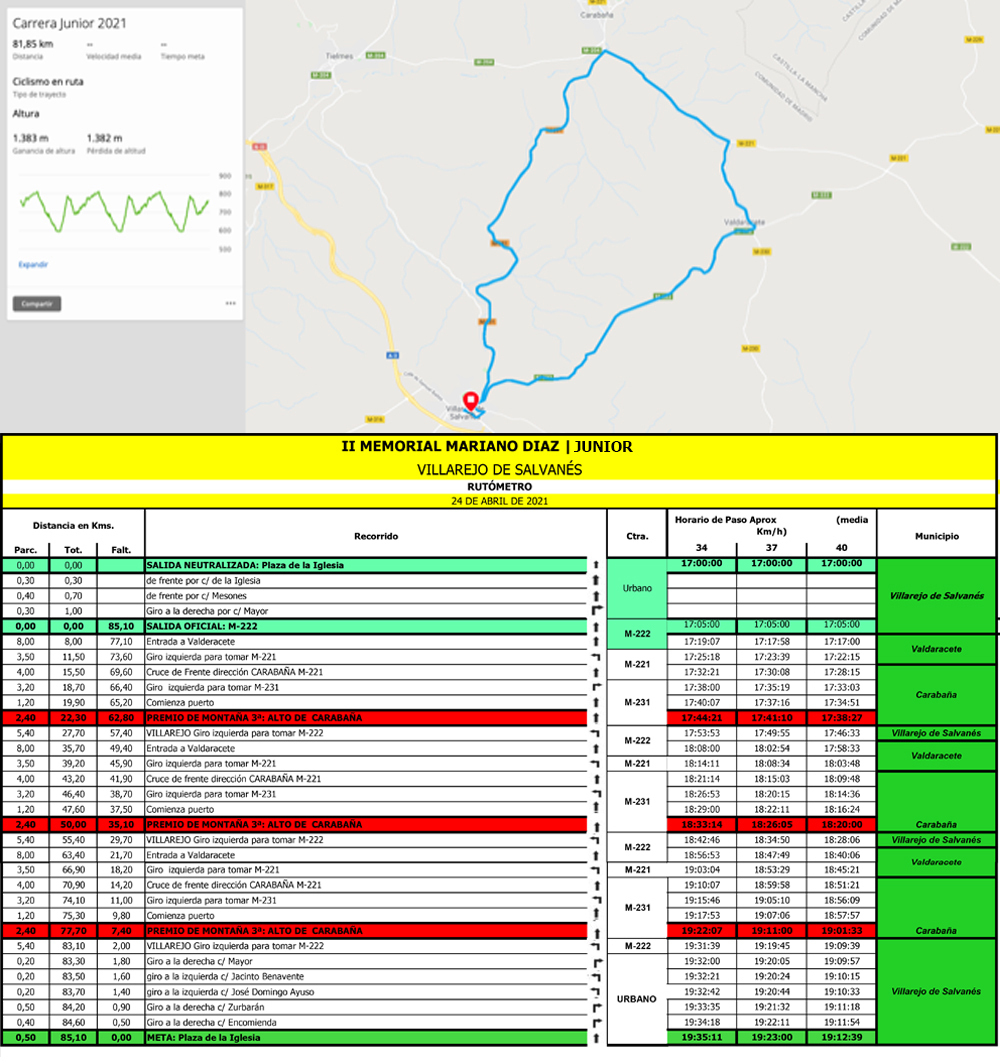1000x1064 pixels.
Task: Click the Compartir button
Action: pyautogui.click(x=37, y=303)
